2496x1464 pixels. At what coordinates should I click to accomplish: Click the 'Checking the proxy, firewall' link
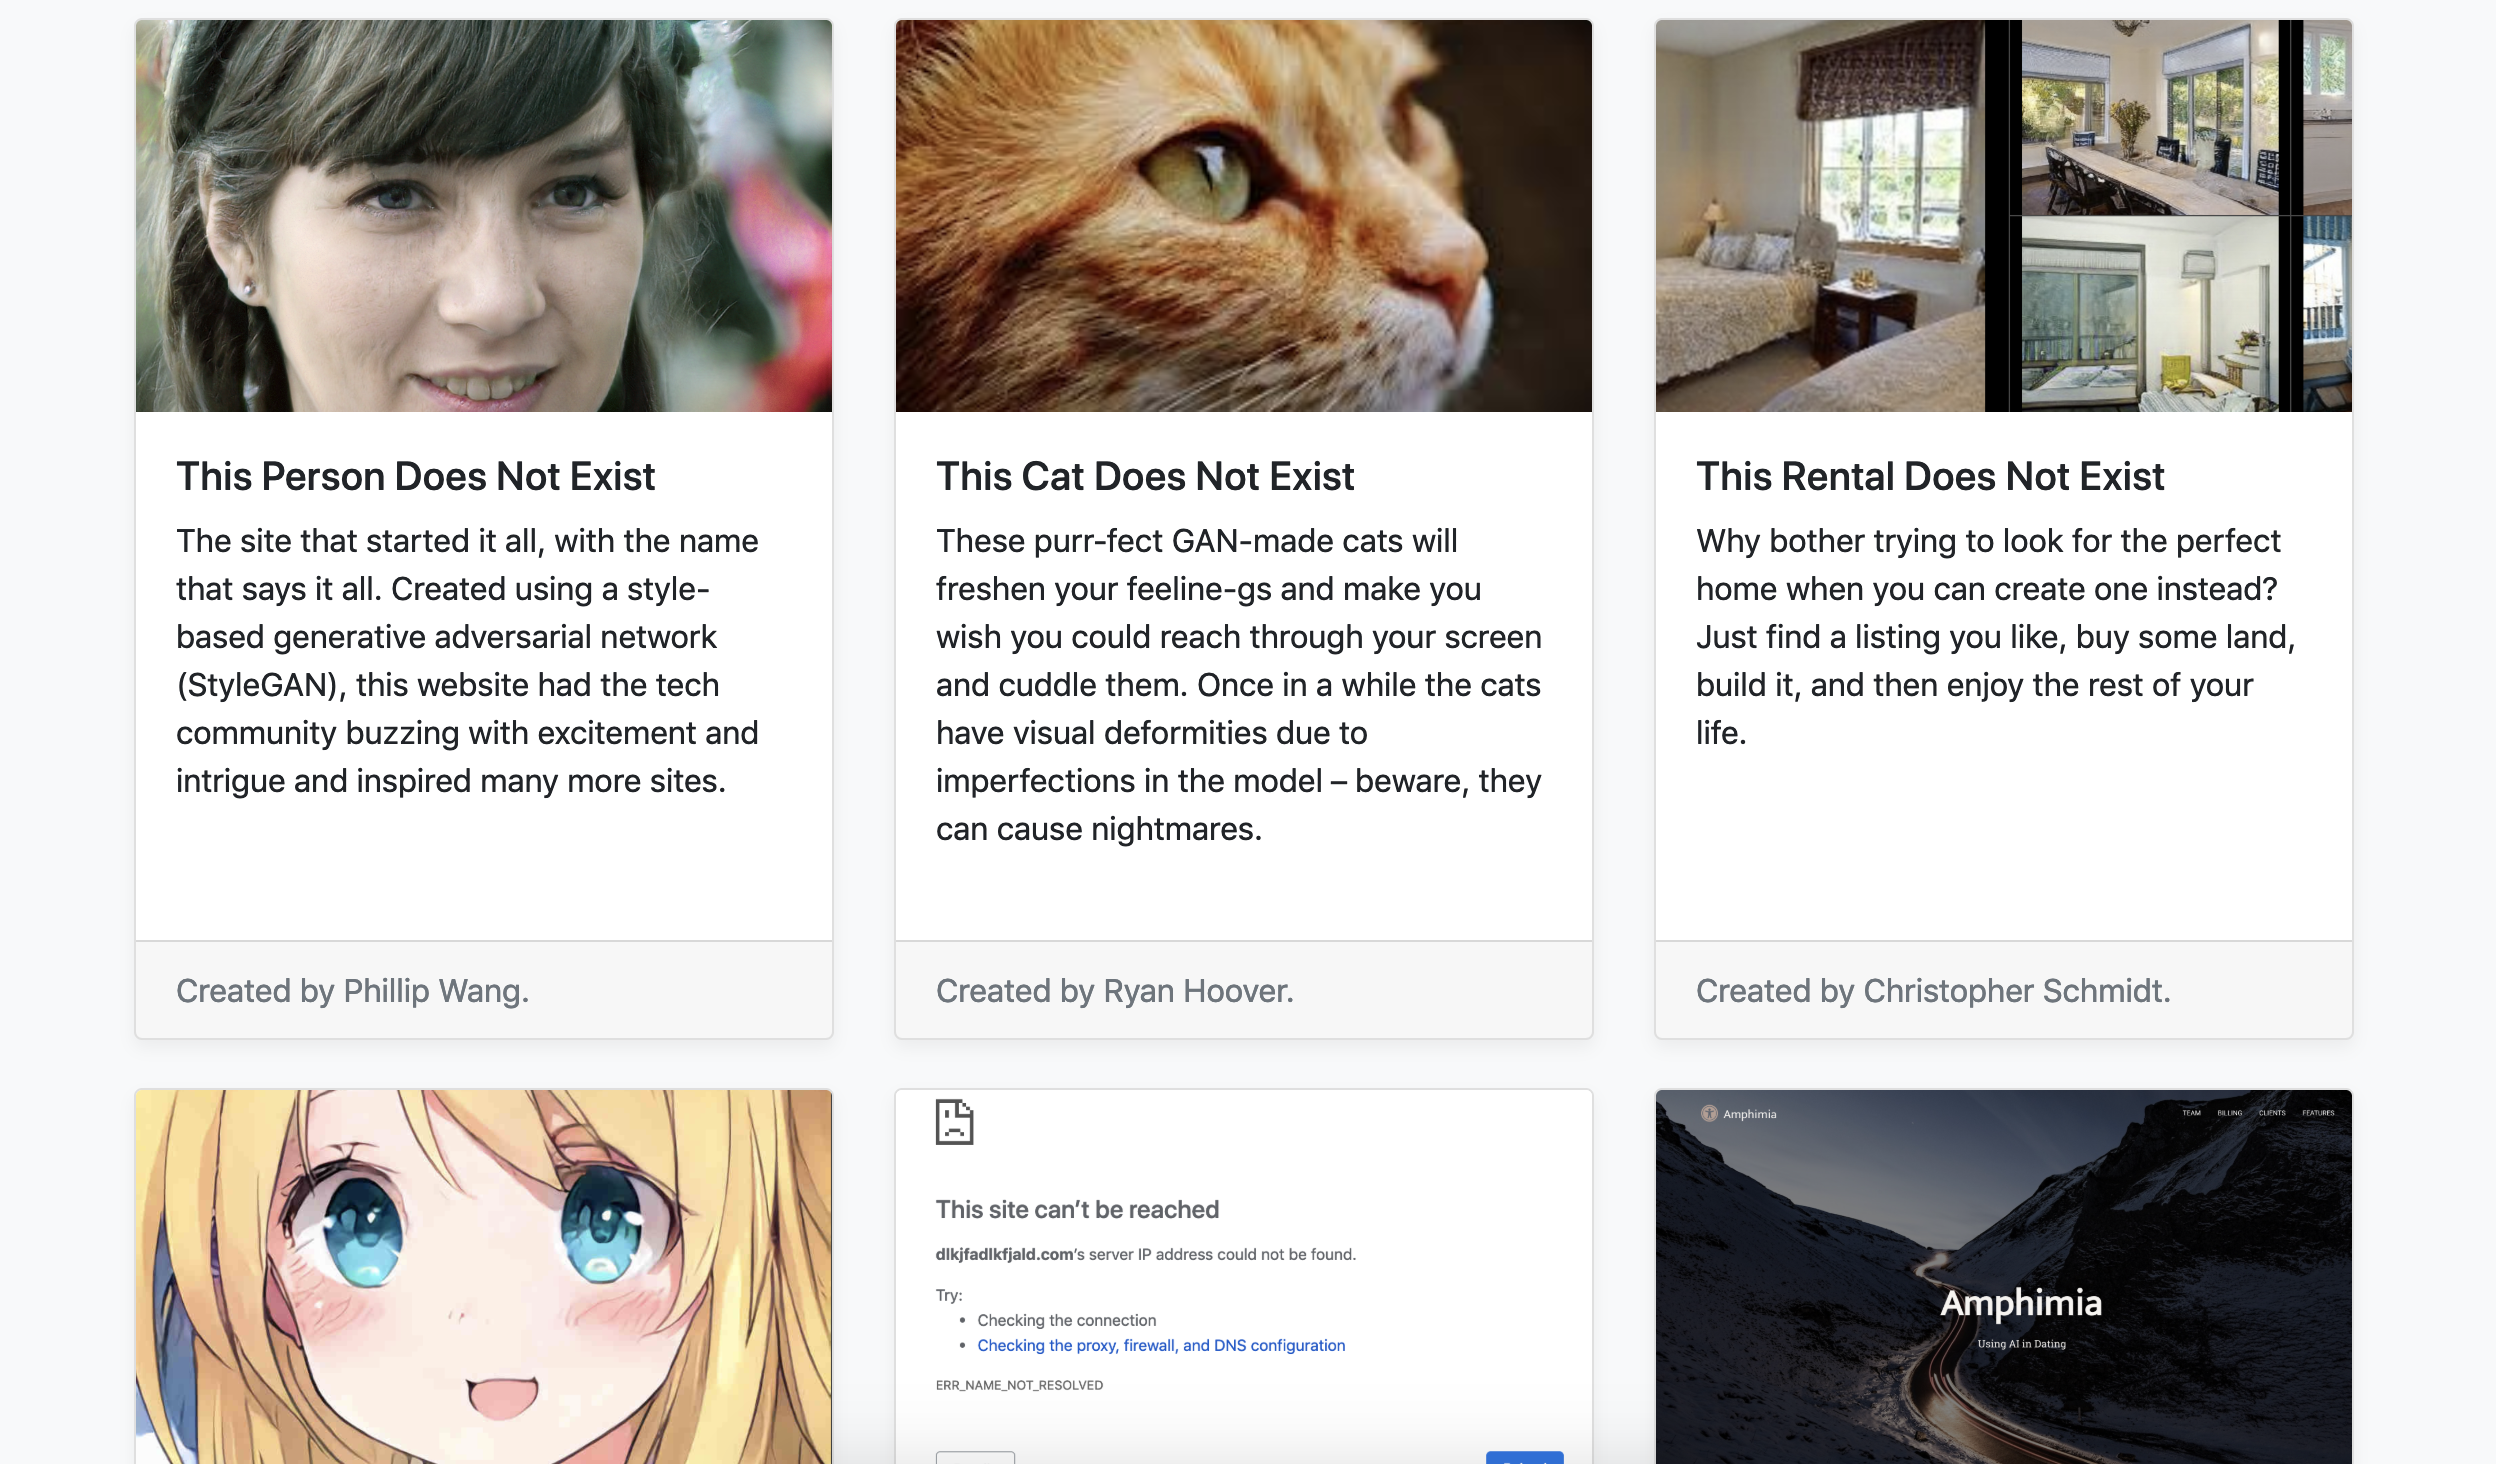point(1161,1345)
